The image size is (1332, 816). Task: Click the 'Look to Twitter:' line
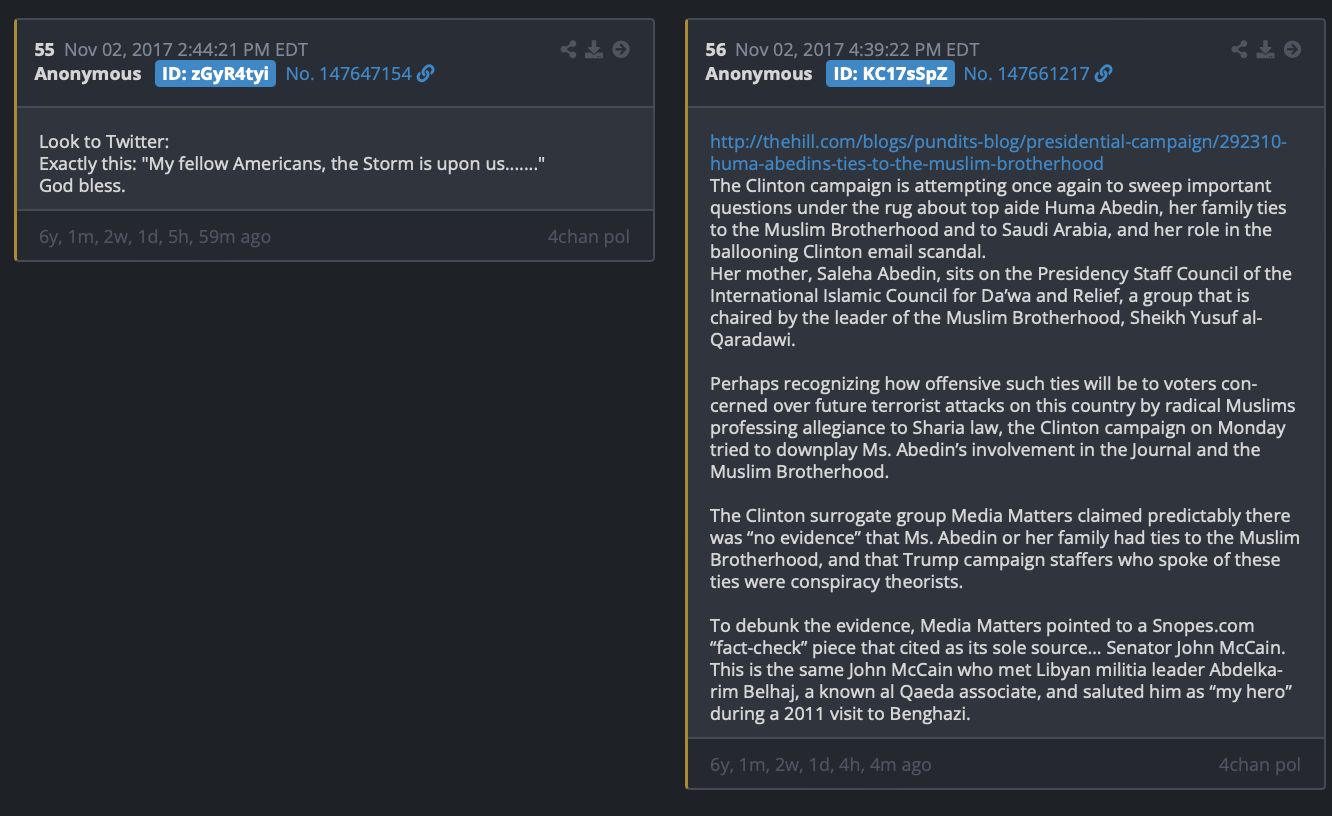[104, 142]
